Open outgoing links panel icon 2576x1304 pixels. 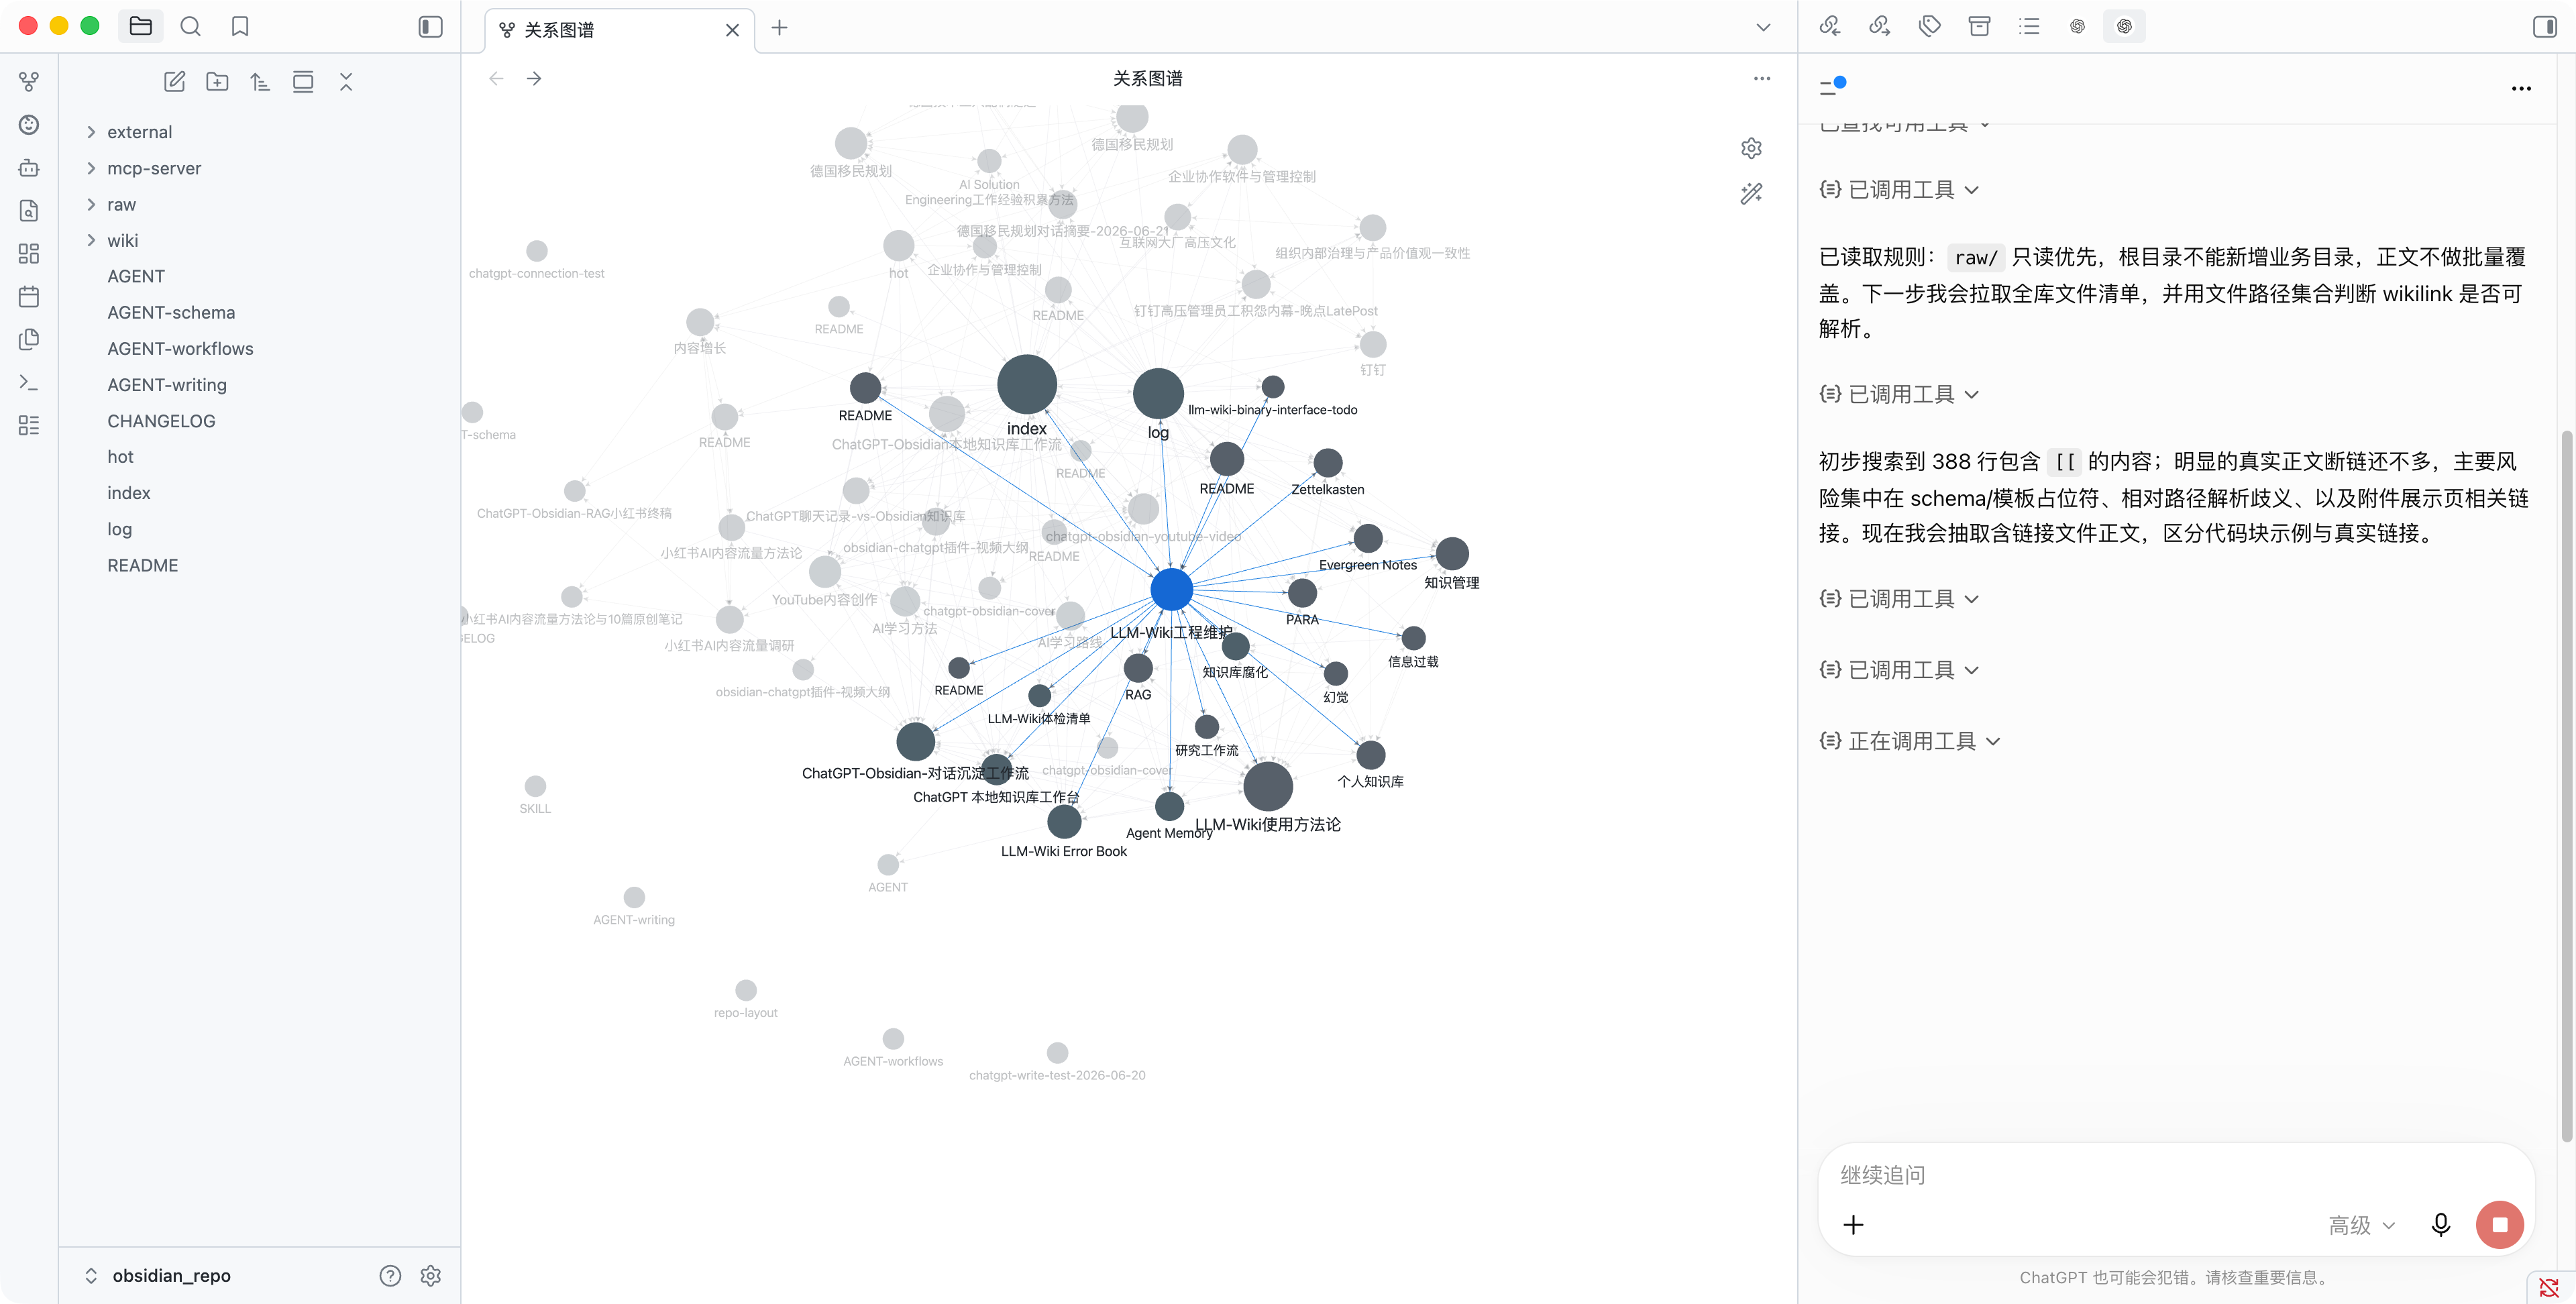pyautogui.click(x=1879, y=27)
